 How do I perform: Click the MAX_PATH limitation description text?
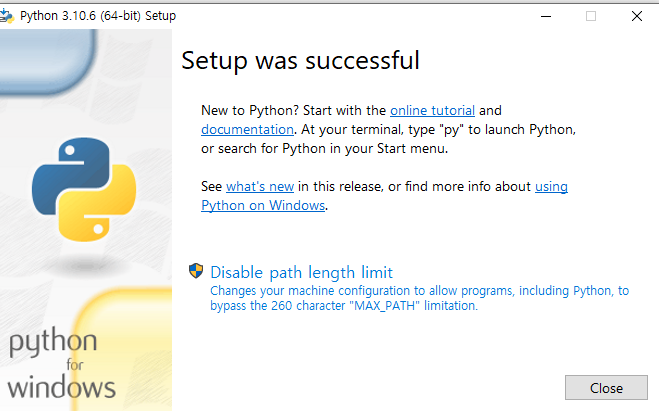[419, 298]
